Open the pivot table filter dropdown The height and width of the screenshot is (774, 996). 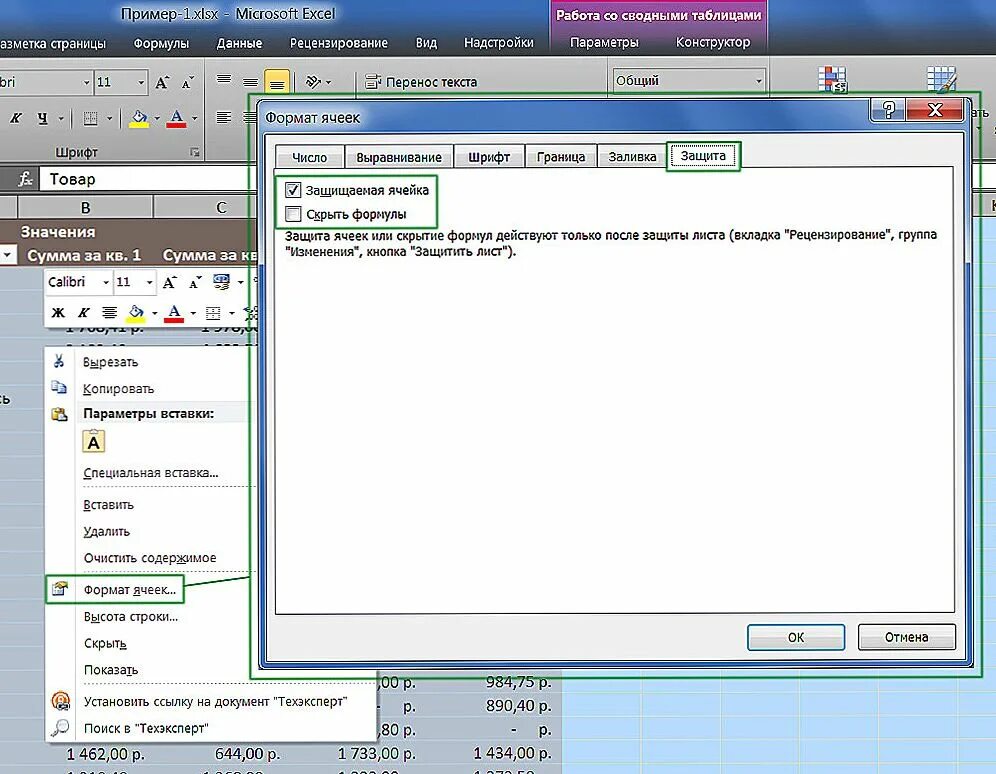[x=8, y=255]
